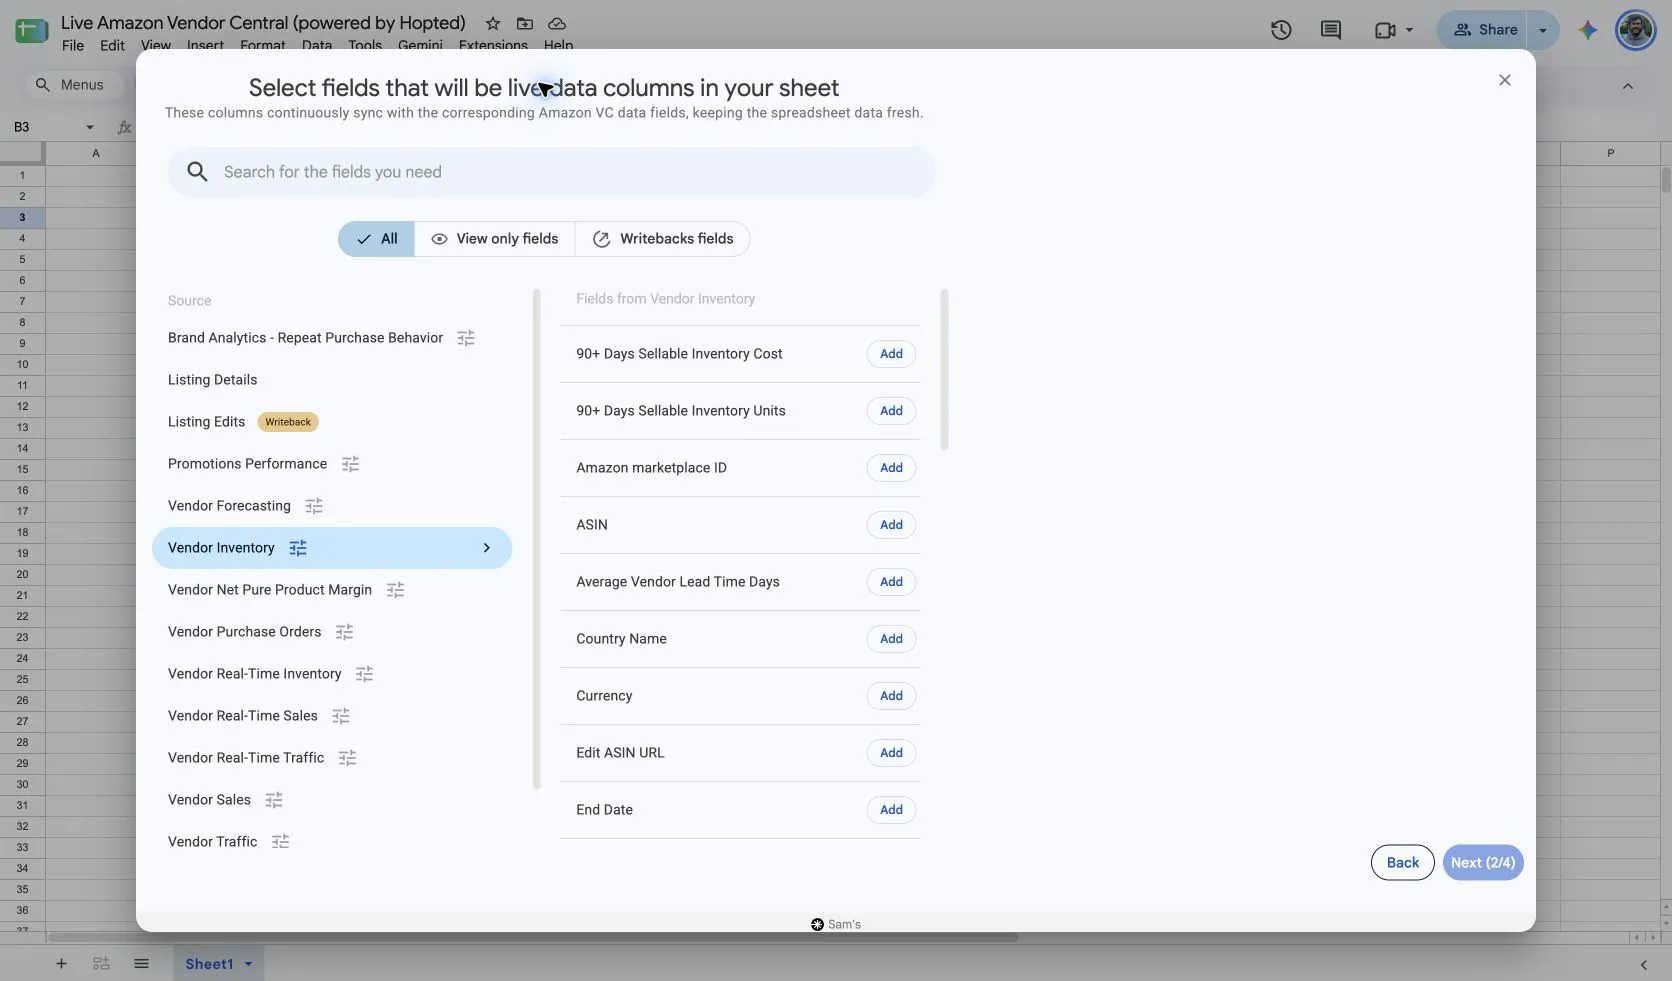Open Share button dropdown arrow
The image size is (1672, 981).
(x=1543, y=30)
